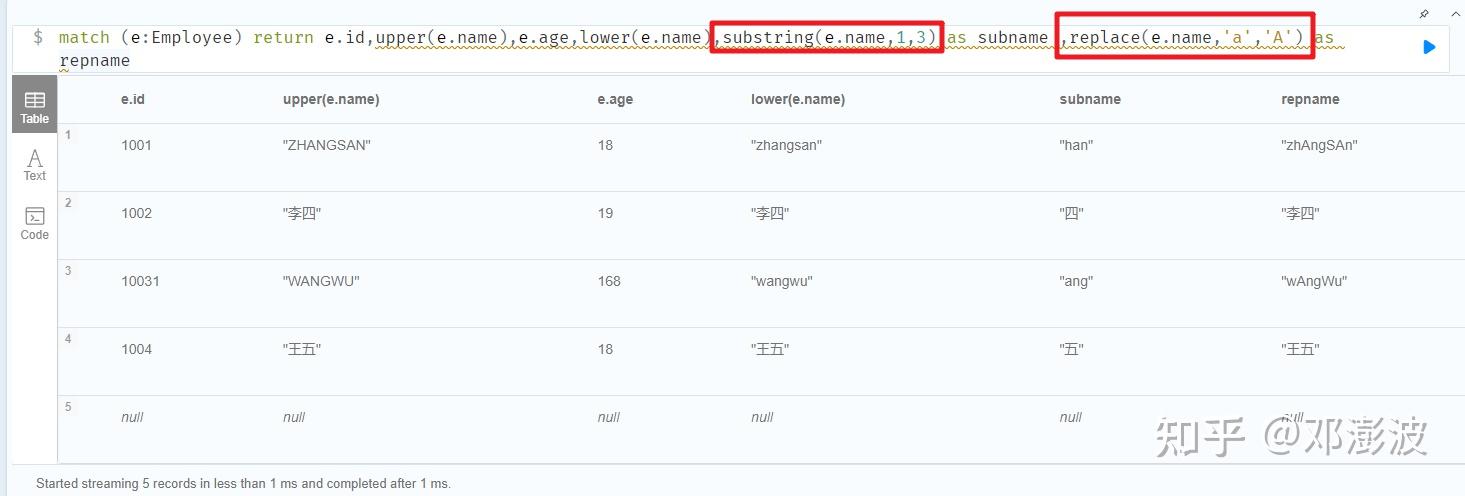Select the null value in e.id column
Screen dimensions: 1465x496
132,417
